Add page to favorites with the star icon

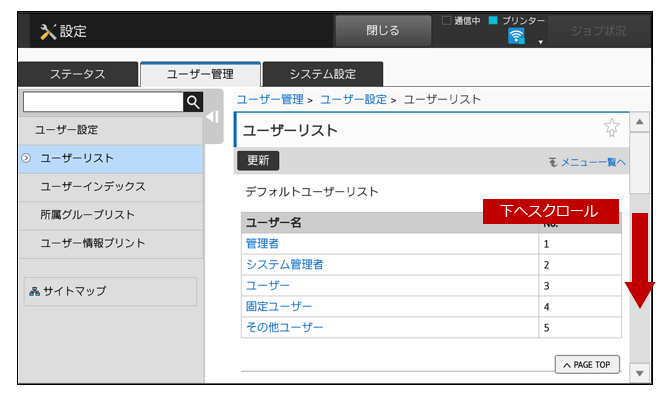coord(611,127)
